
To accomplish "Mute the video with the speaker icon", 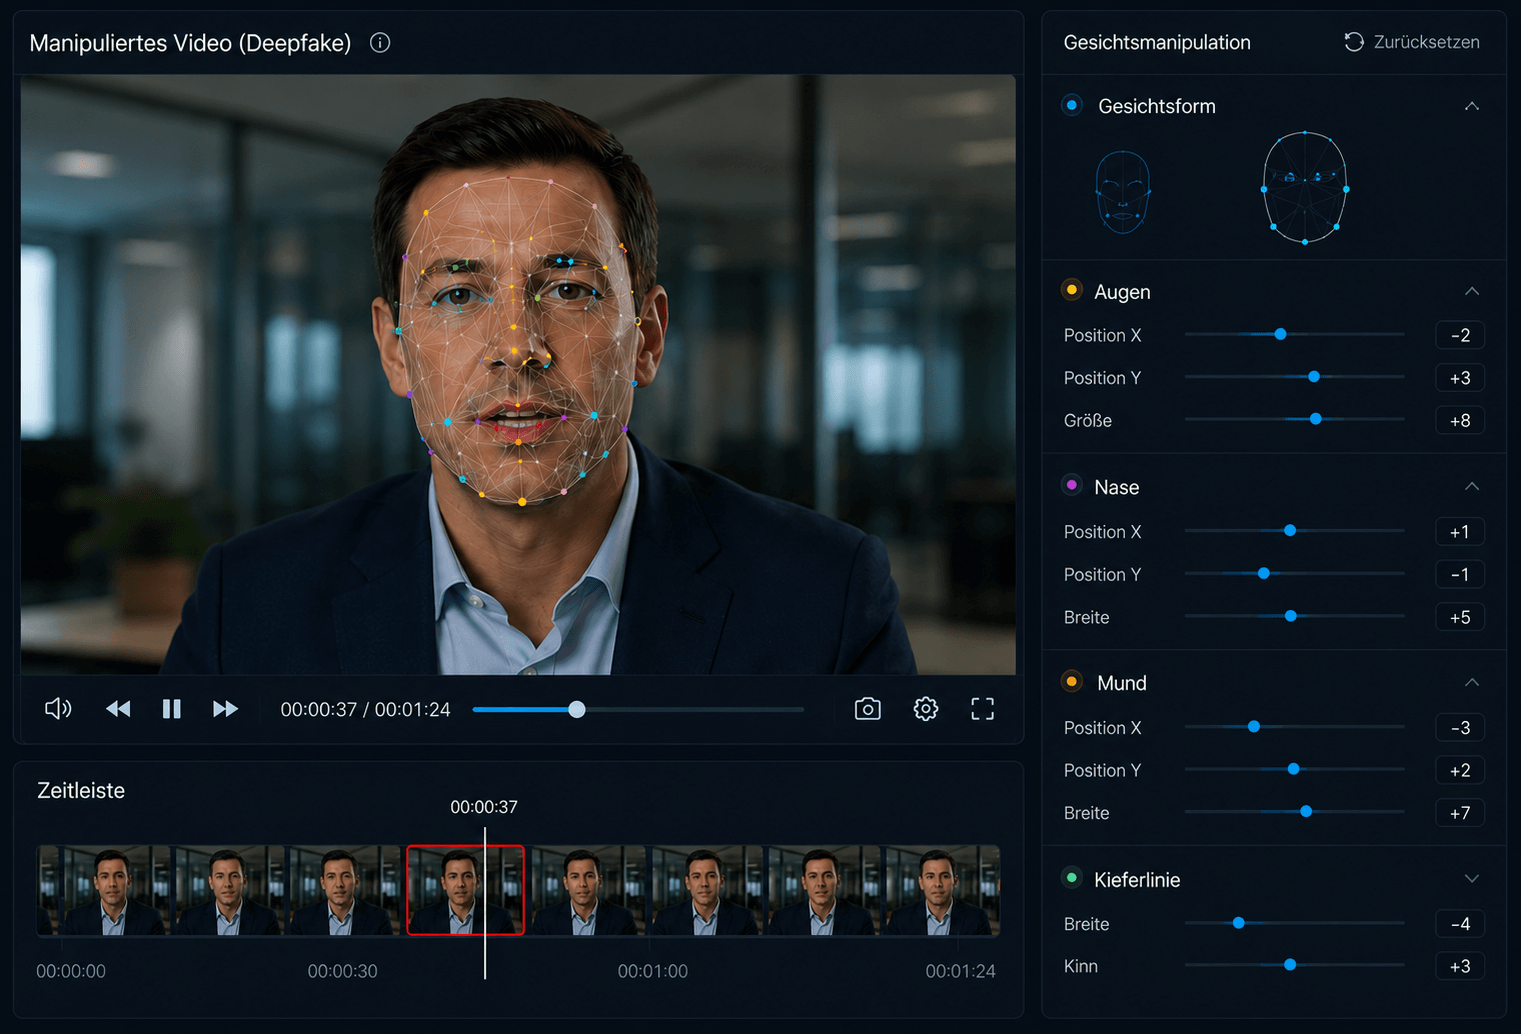I will pos(58,709).
